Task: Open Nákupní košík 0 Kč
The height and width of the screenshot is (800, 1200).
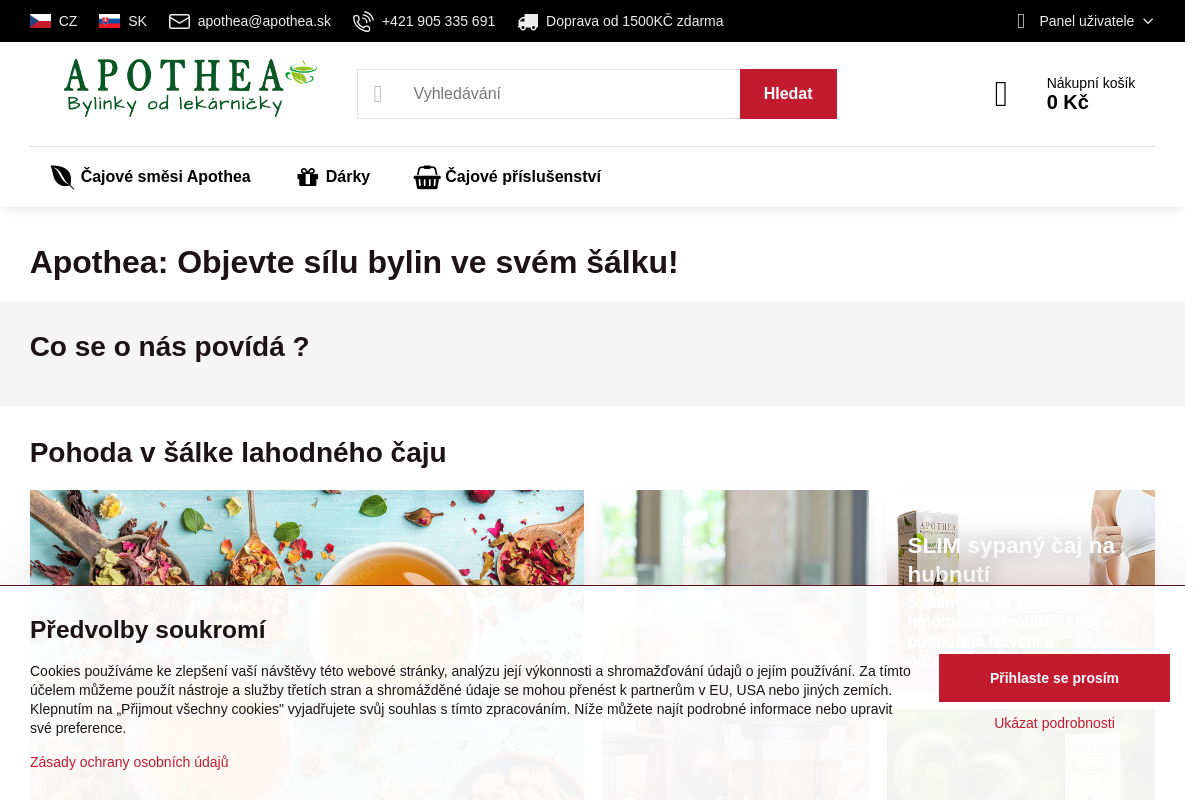Action: (x=1065, y=93)
